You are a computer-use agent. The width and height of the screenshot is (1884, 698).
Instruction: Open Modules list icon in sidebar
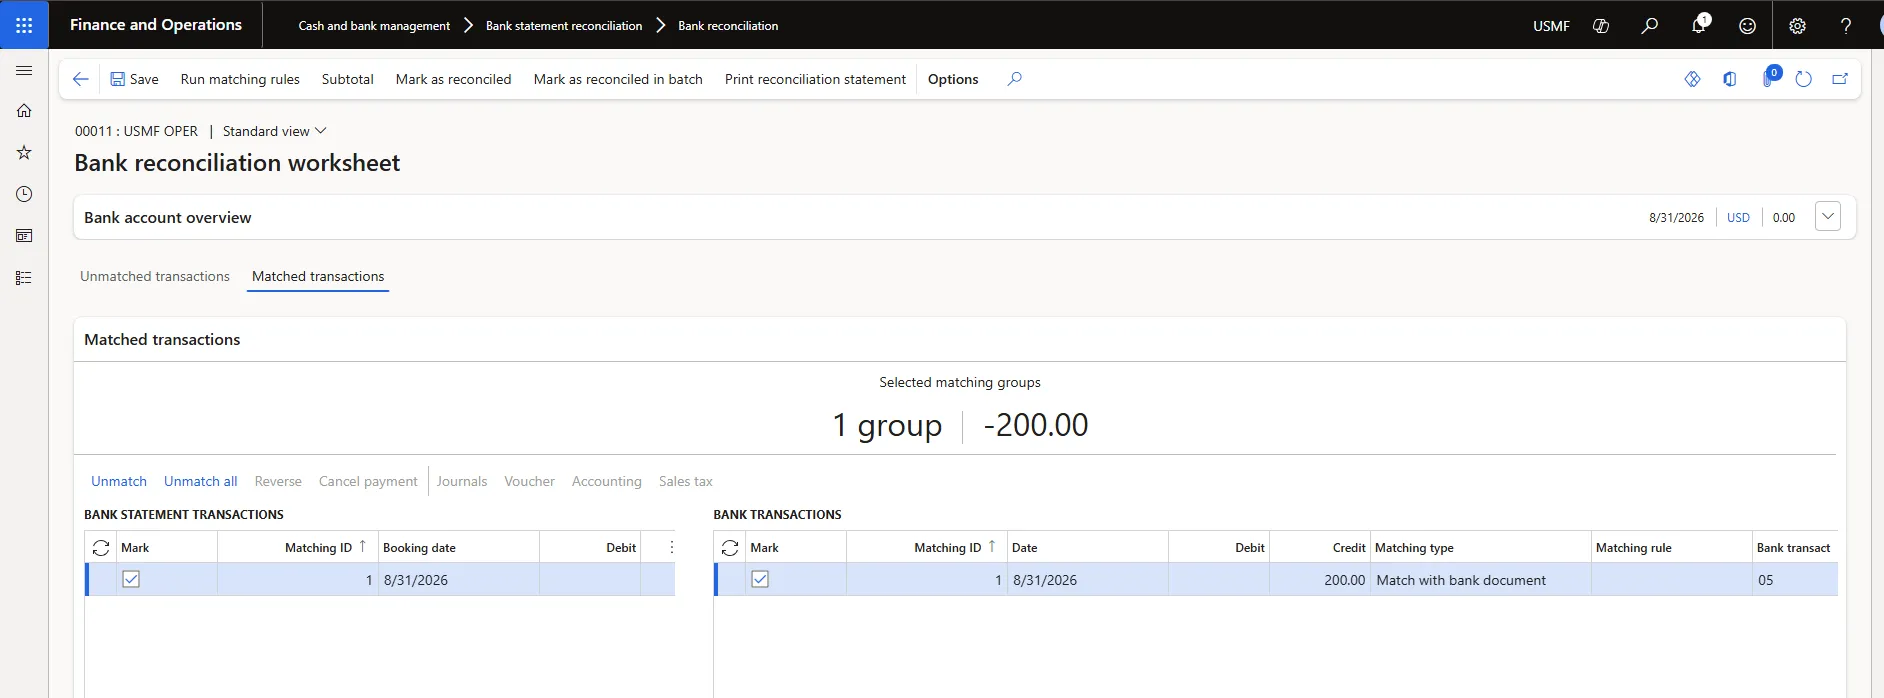[24, 278]
